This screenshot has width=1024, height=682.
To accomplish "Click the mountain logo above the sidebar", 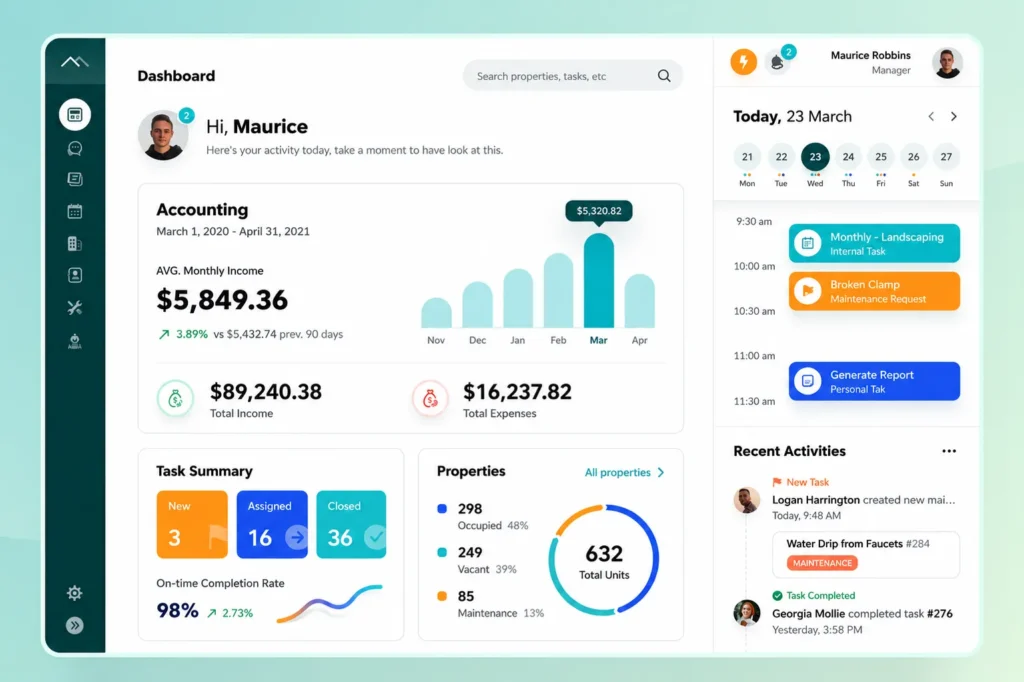I will pos(74,61).
